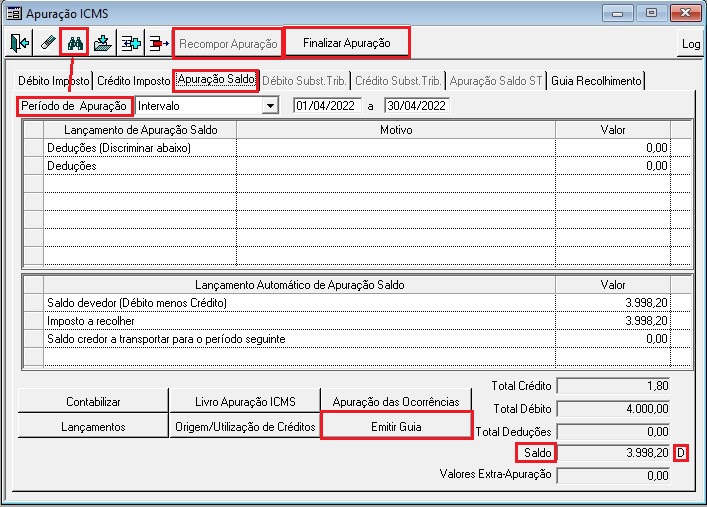Click the Valor cell of Saldo devedor
The image size is (707, 507).
(613, 303)
